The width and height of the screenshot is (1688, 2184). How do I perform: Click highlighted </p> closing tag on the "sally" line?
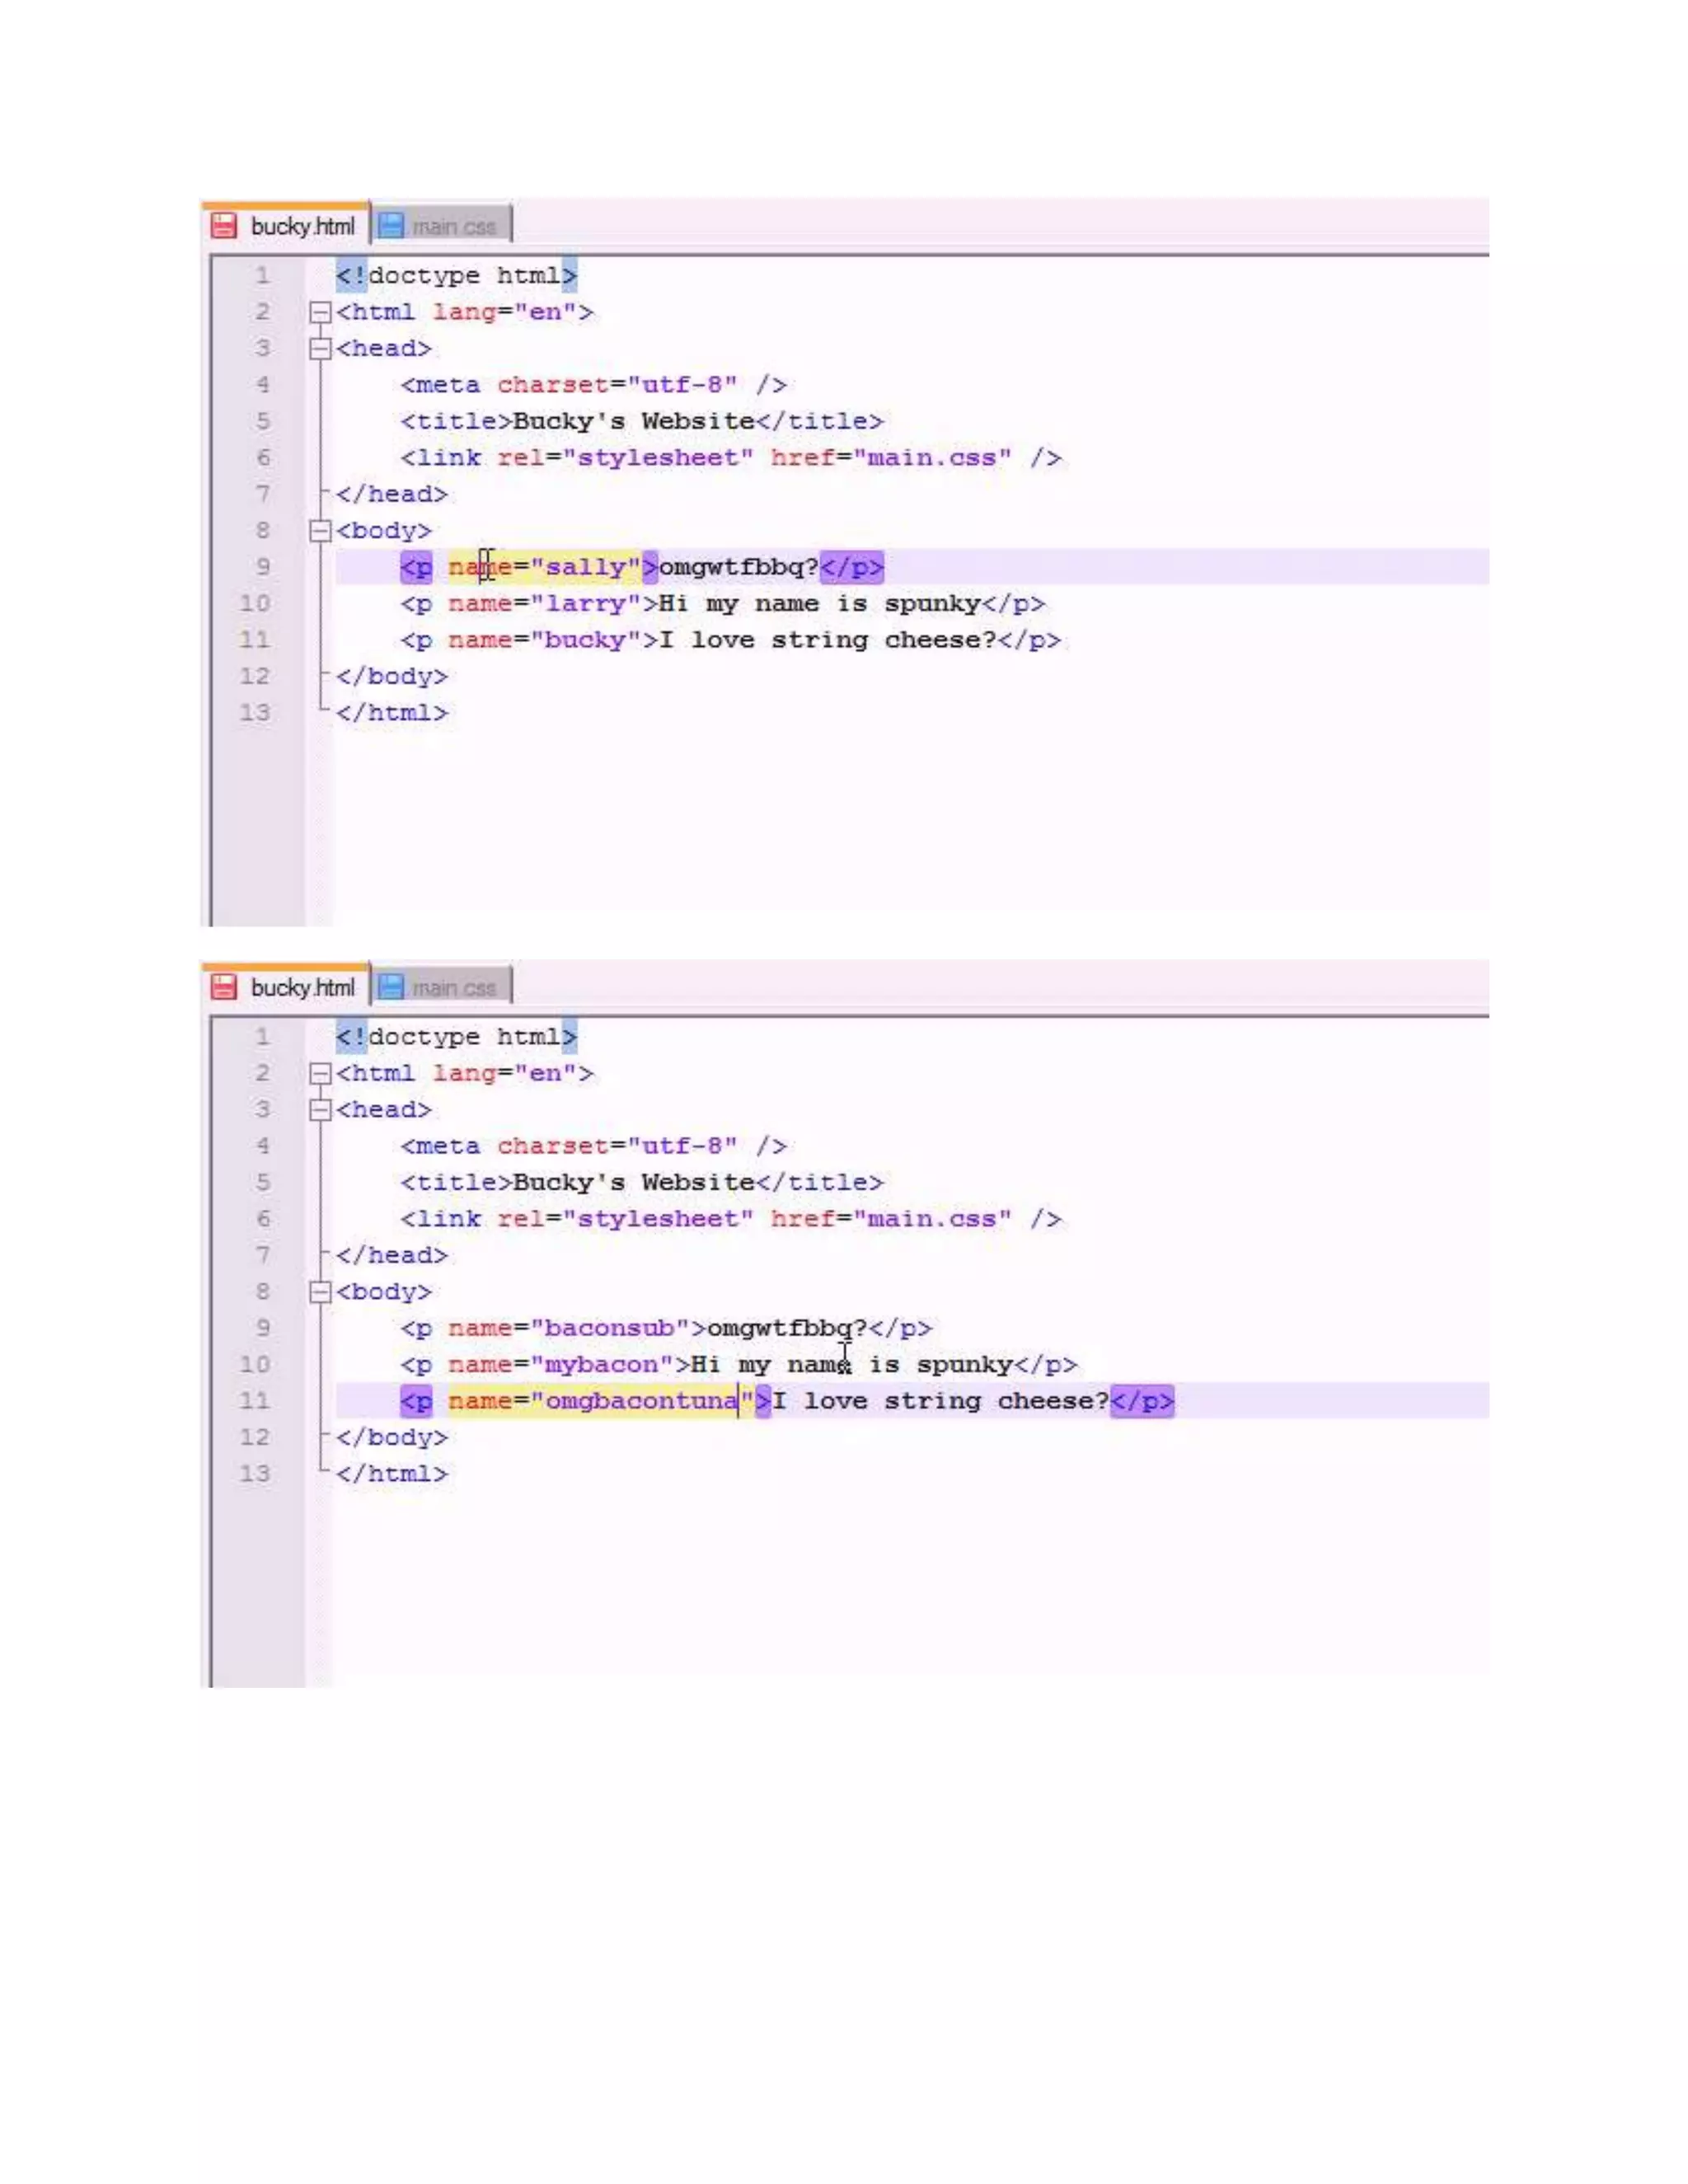point(851,567)
